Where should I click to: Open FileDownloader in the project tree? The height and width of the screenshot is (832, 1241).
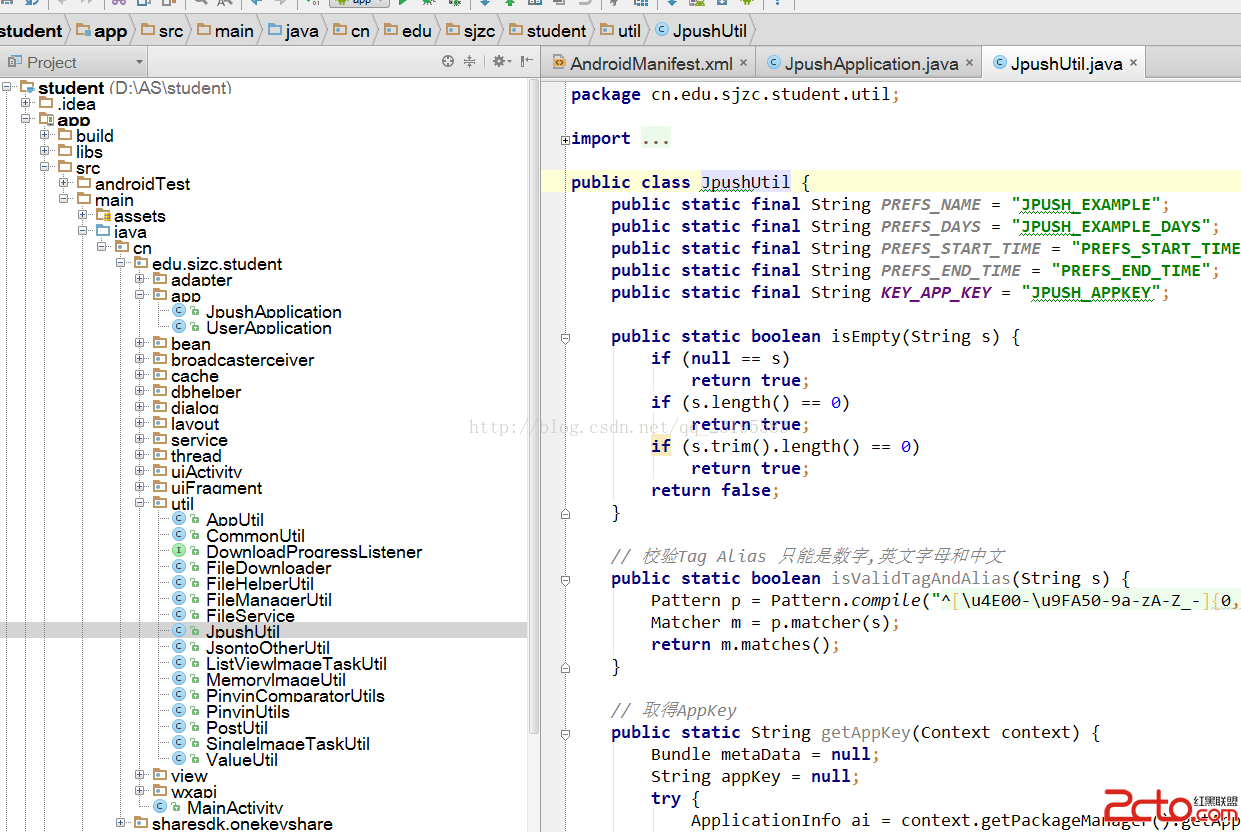(268, 567)
